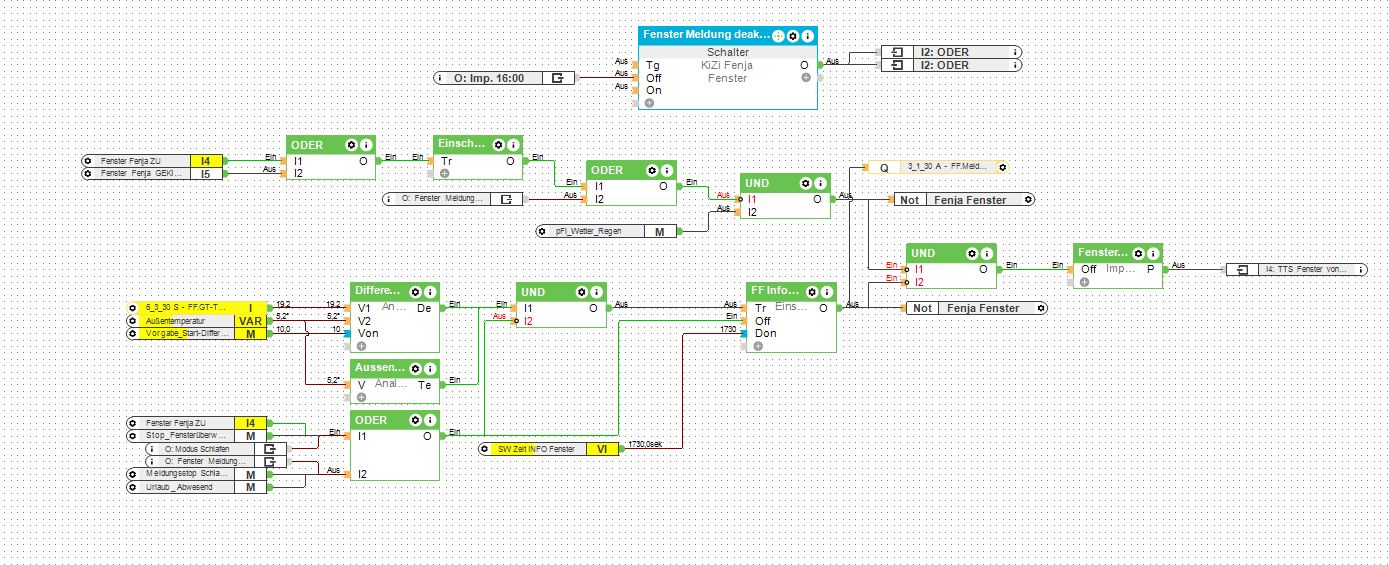Open gear settings on the Differe… block

pyautogui.click(x=415, y=291)
